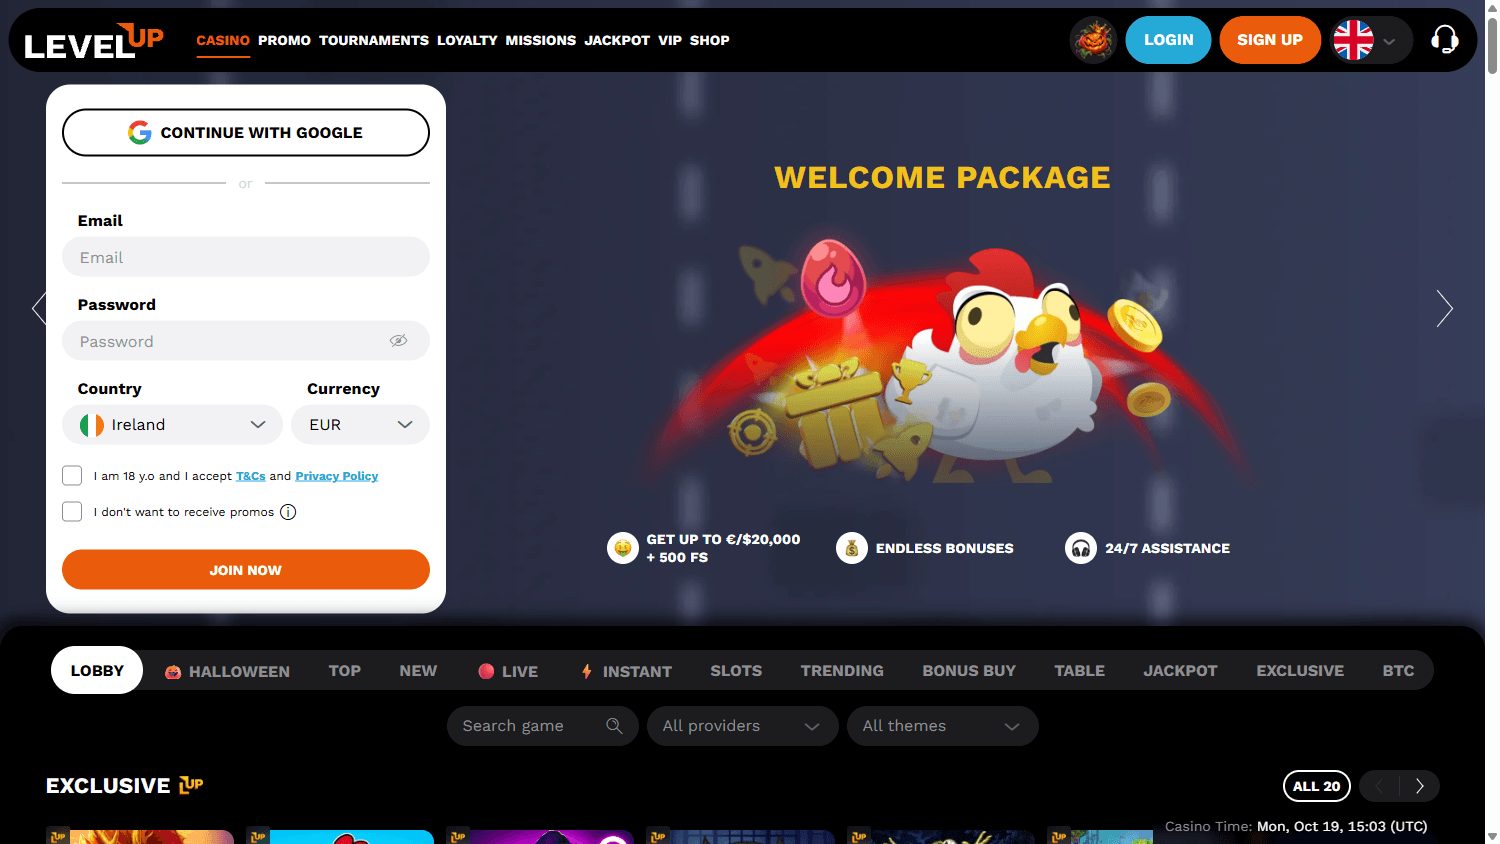Open the Privacy Policy link

pyautogui.click(x=337, y=476)
